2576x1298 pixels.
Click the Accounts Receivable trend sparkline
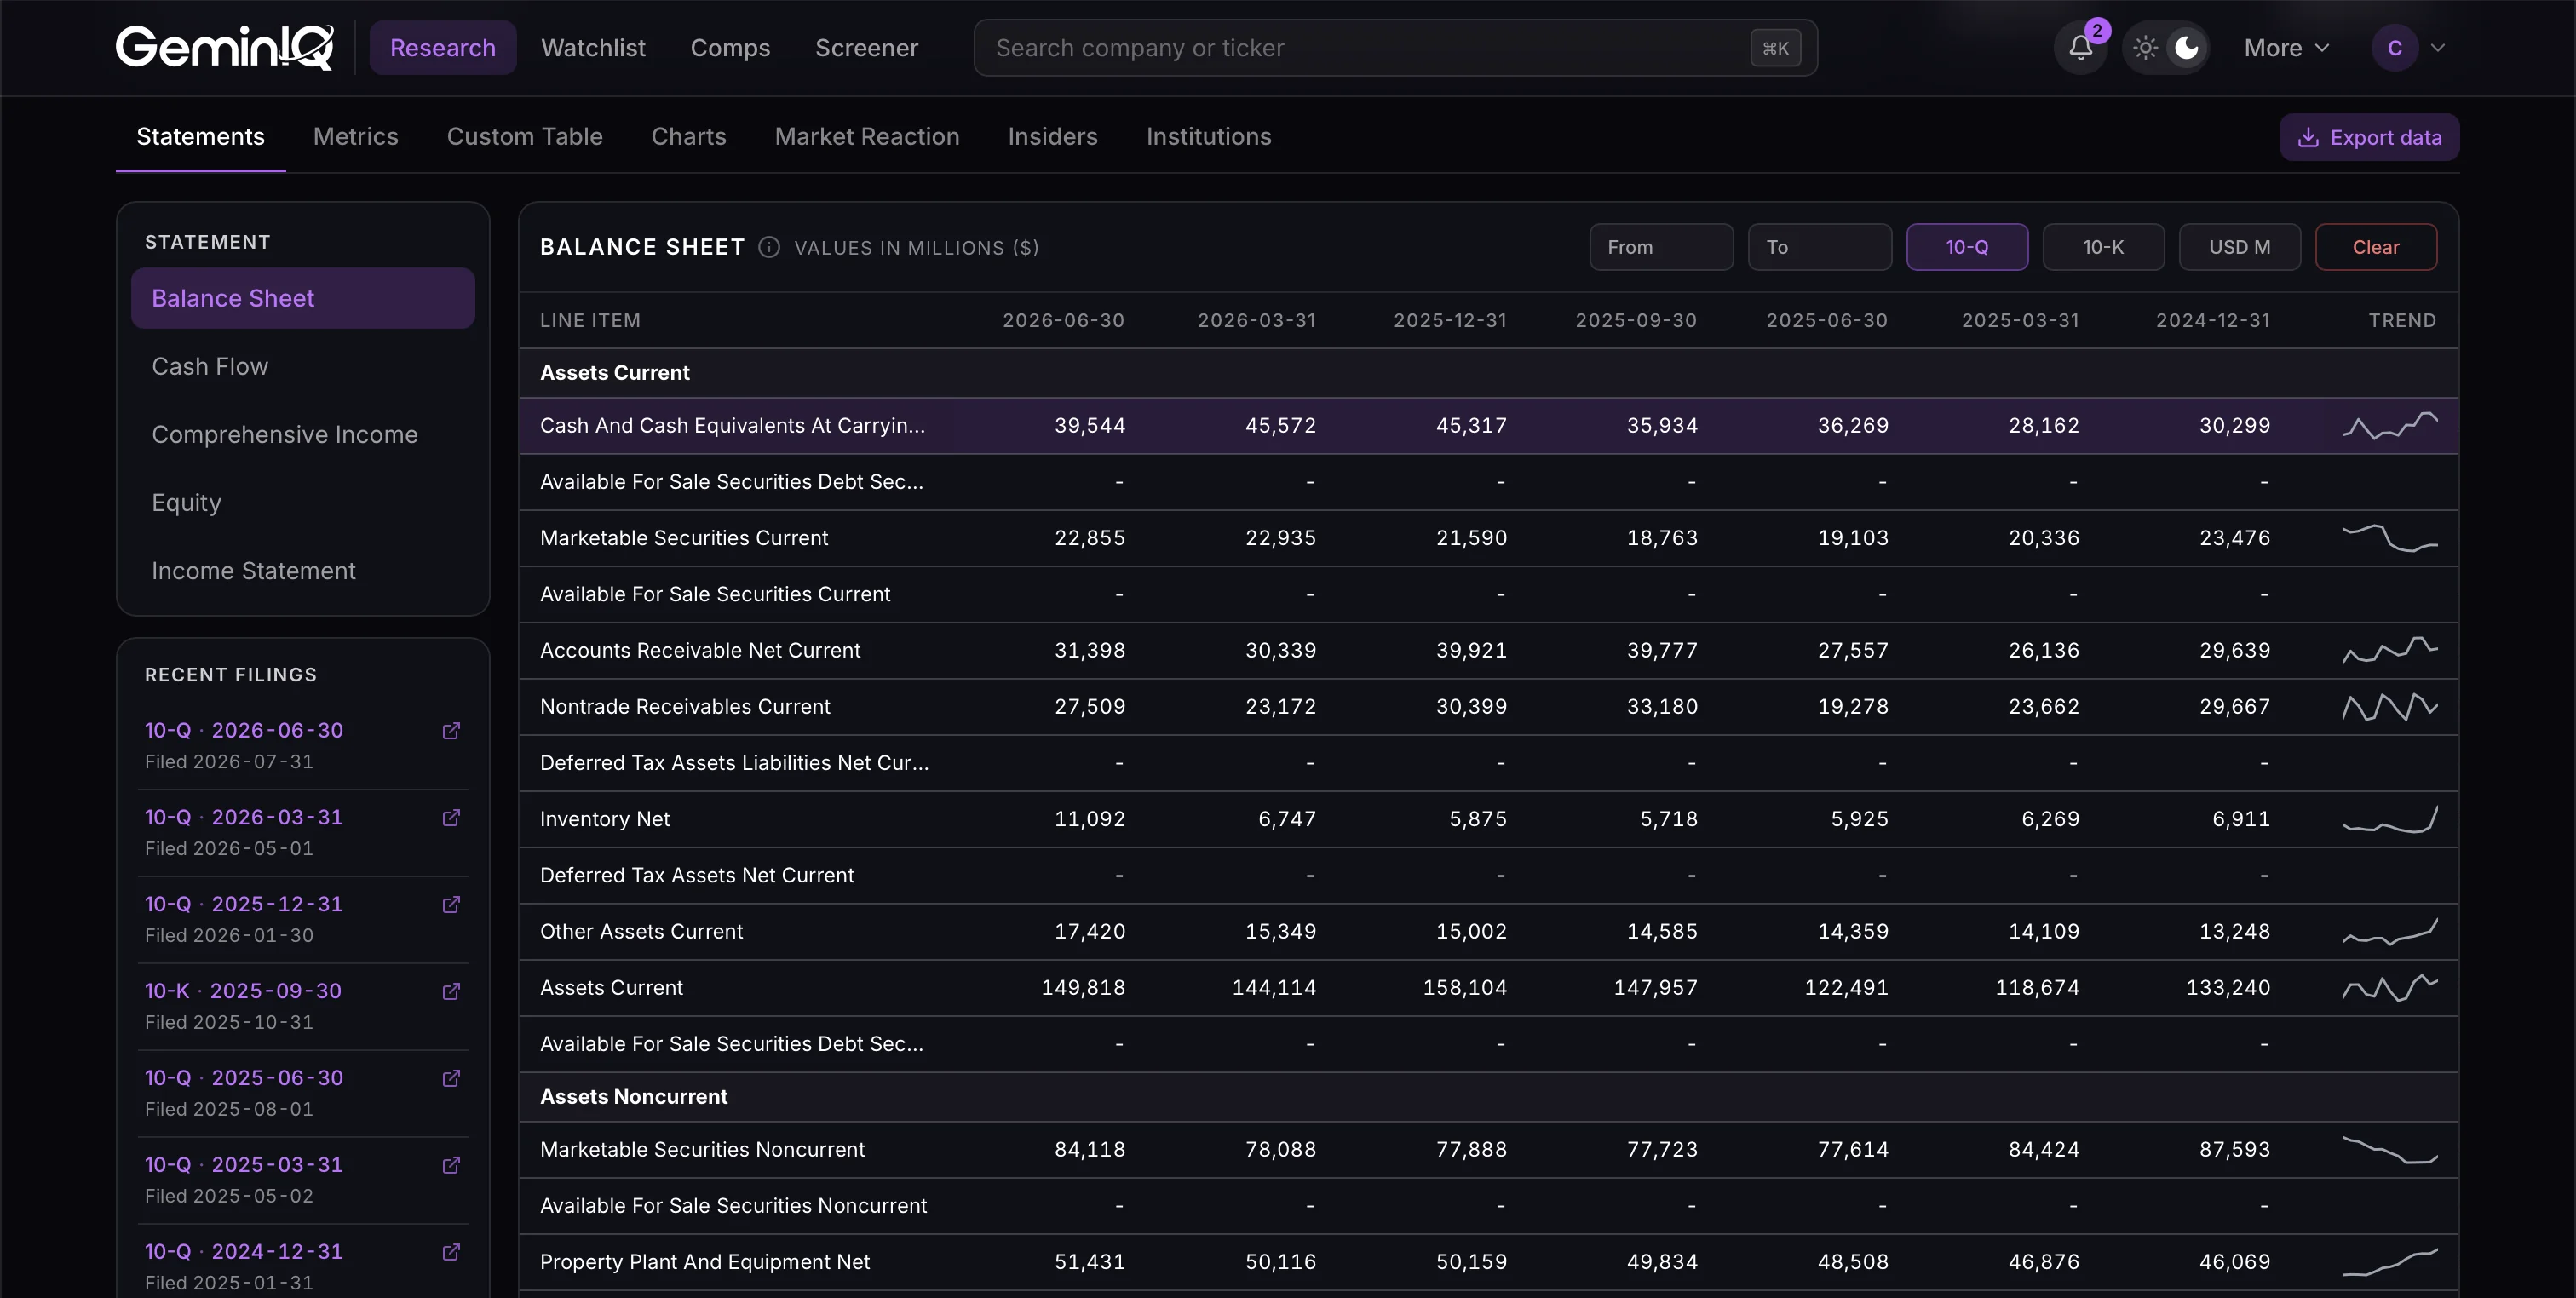2389,650
